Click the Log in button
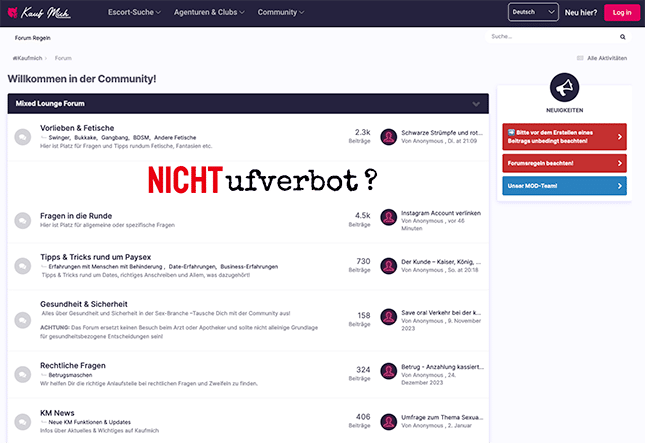This screenshot has height=443, width=645. (x=622, y=12)
